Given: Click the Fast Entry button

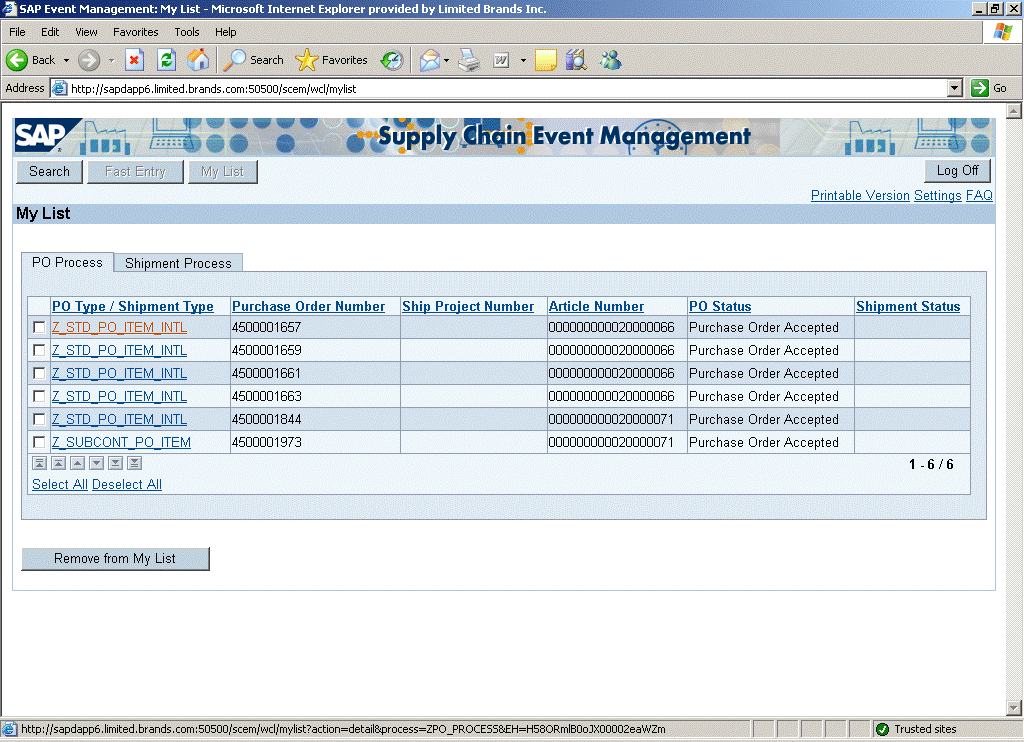Looking at the screenshot, I should 135,172.
